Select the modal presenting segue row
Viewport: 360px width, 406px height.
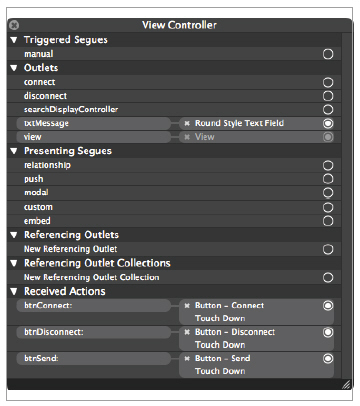tap(174, 193)
